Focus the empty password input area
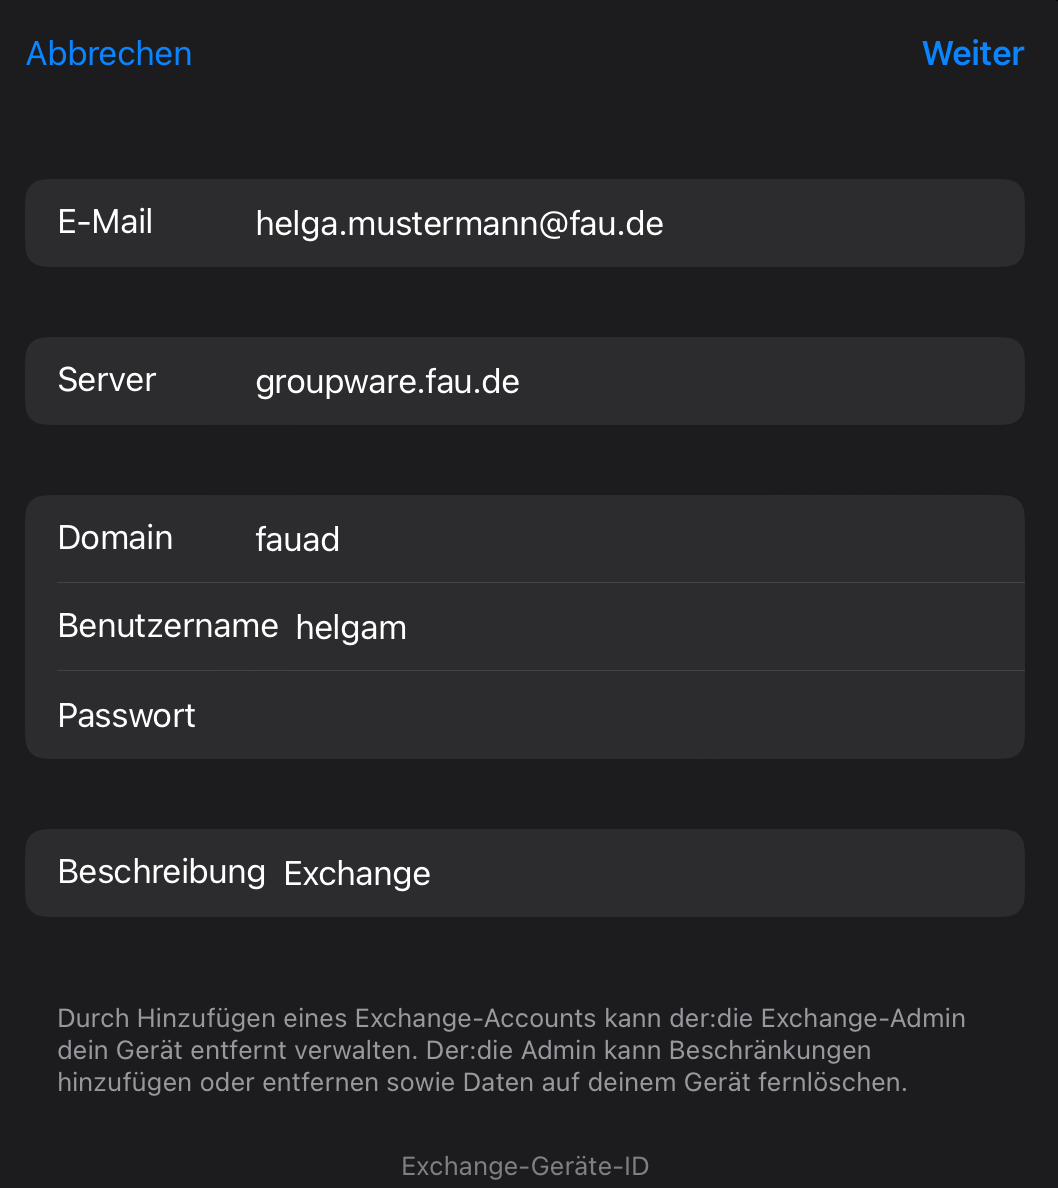1058x1188 pixels. pos(600,716)
